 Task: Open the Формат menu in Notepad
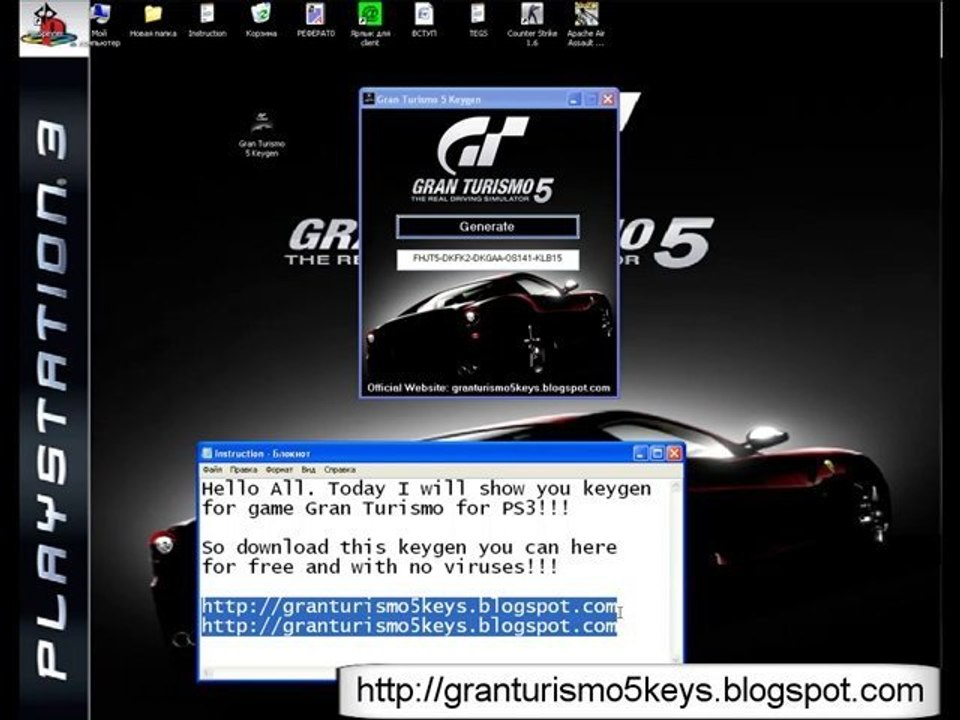(279, 470)
